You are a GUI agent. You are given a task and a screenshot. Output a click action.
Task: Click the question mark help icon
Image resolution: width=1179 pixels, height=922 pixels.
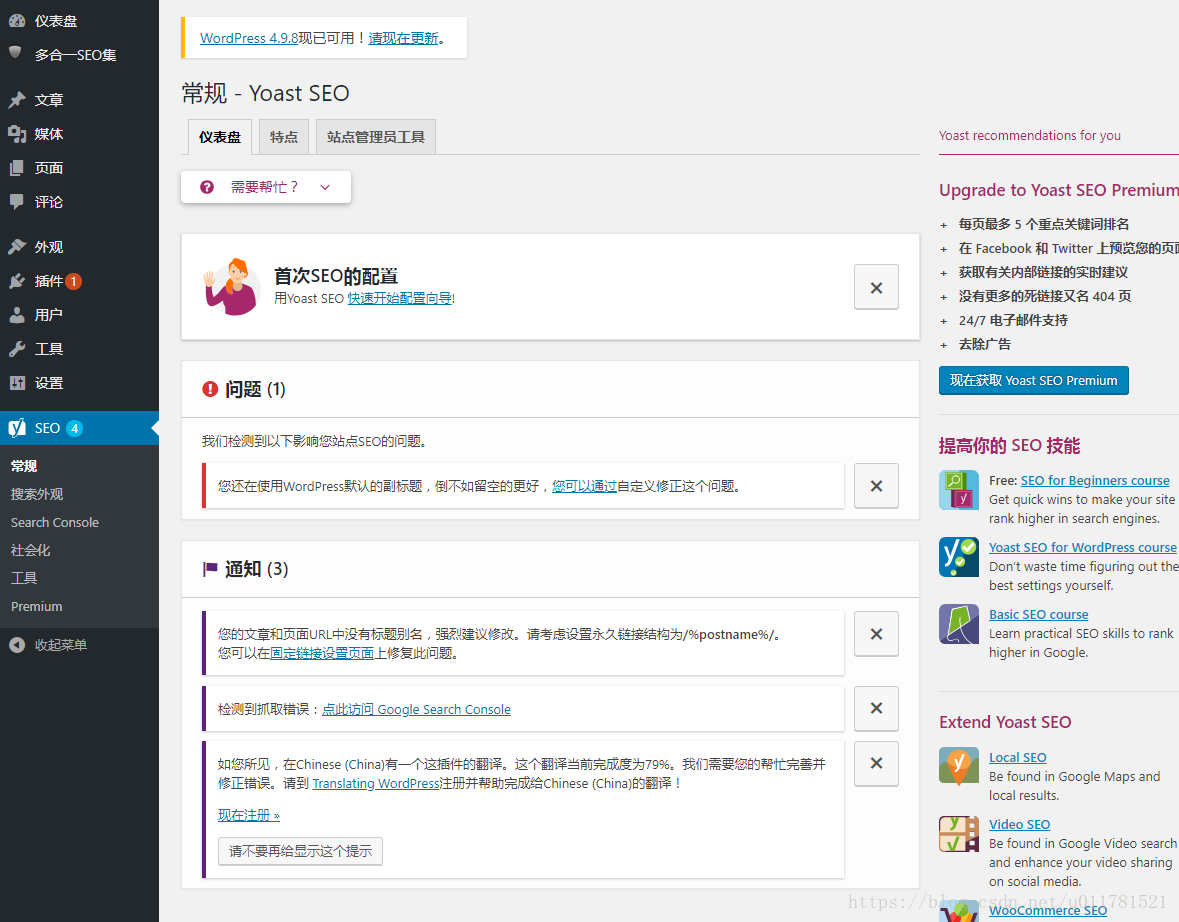coord(207,187)
